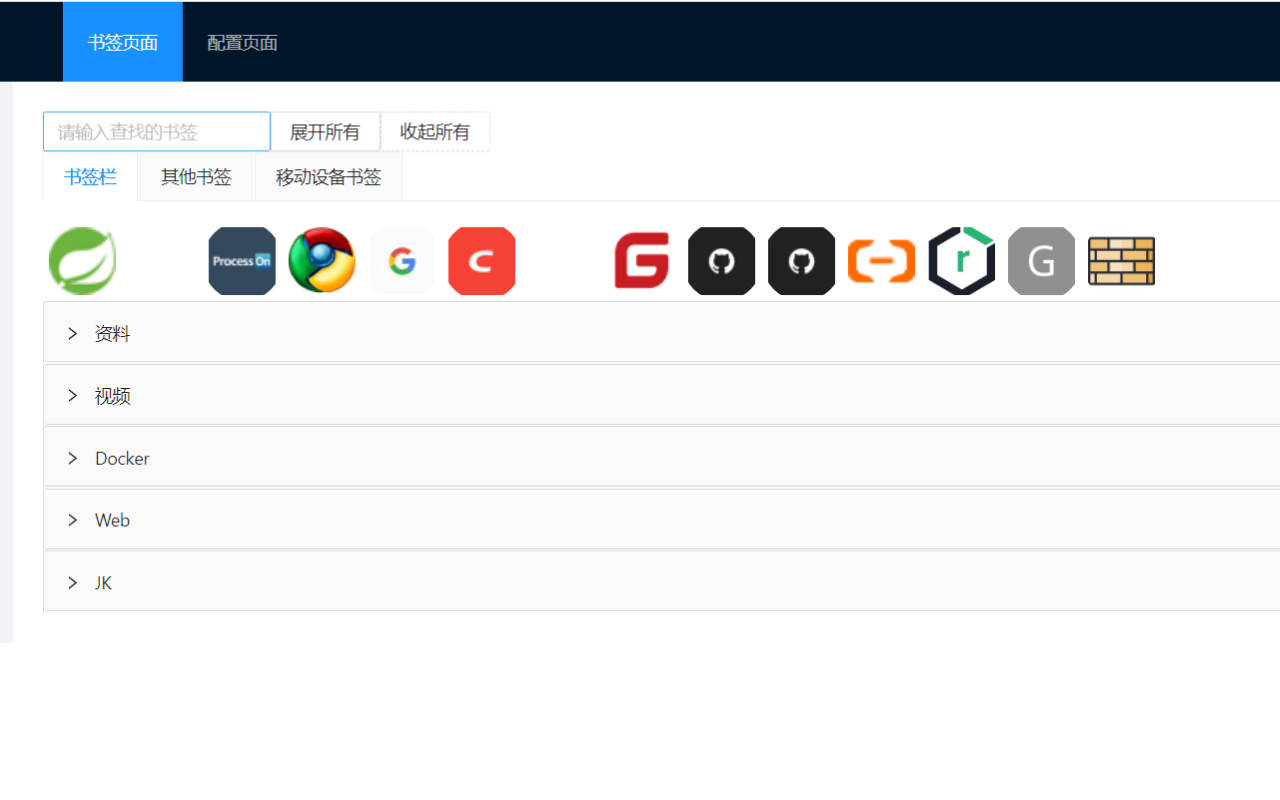Click the brick wall bookmark icon
This screenshot has height=800, width=1280.
point(1121,260)
